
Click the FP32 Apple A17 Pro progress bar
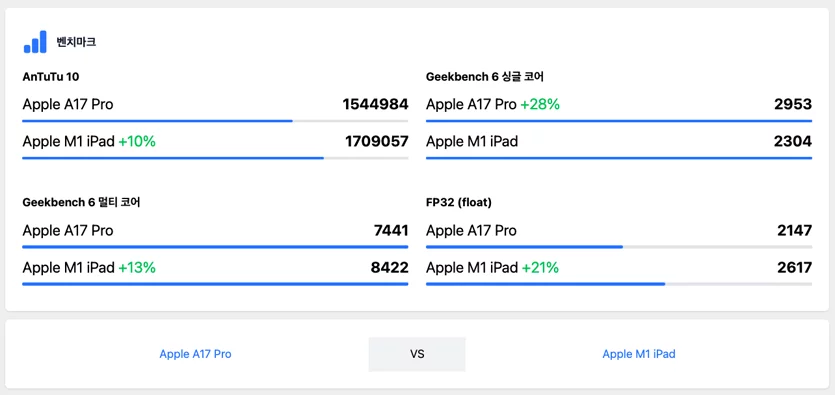619,247
